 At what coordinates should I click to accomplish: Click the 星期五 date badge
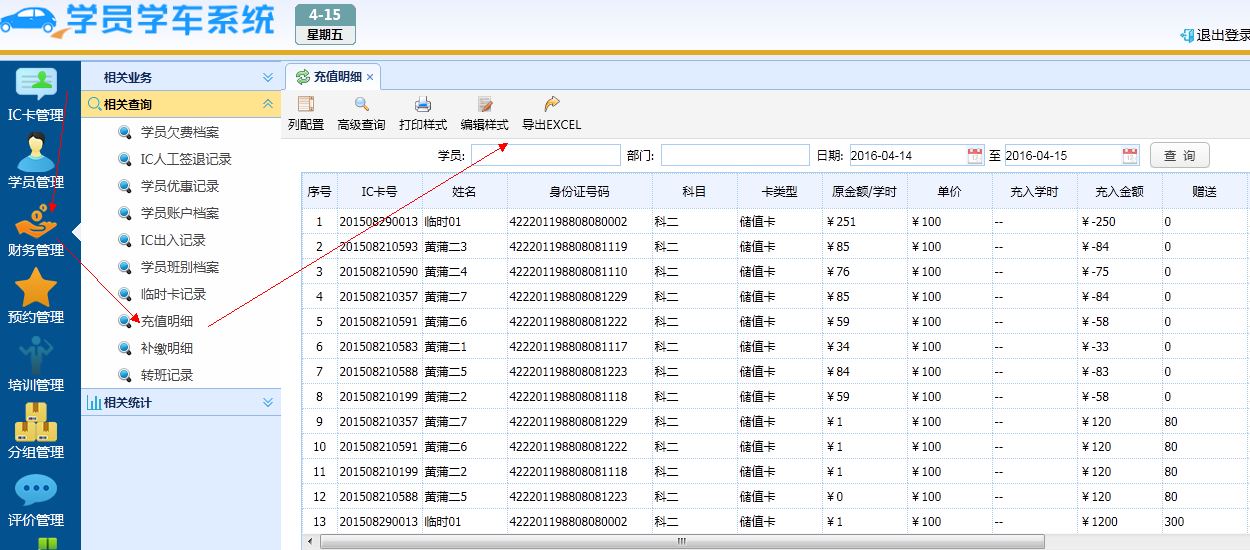coord(325,35)
